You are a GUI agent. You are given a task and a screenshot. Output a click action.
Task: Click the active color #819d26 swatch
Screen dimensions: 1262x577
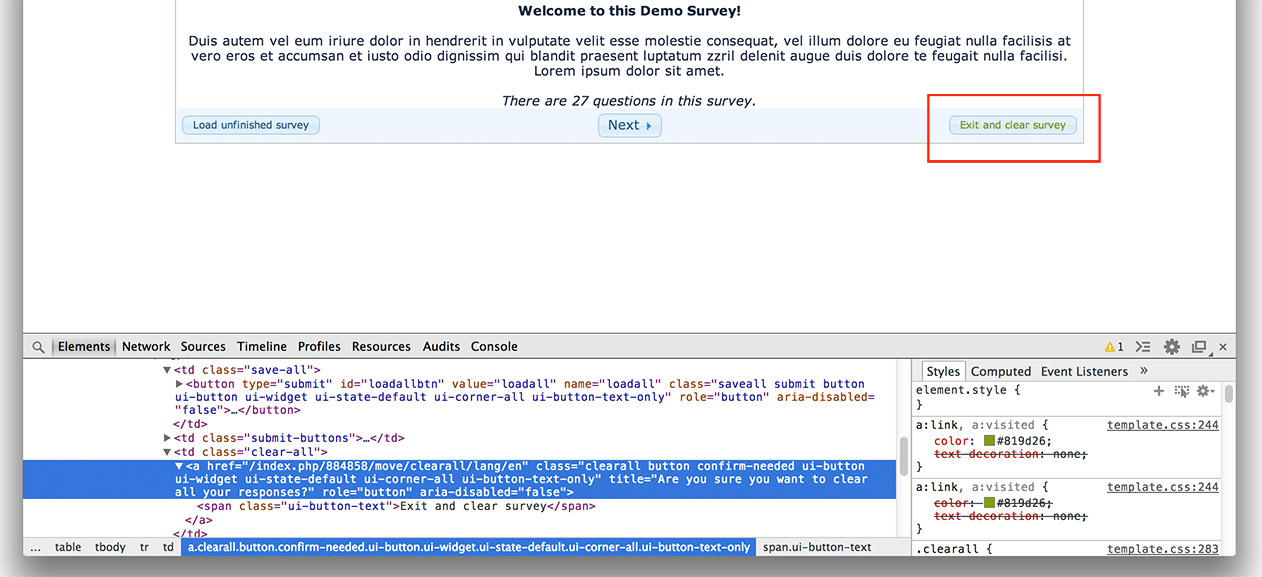click(x=989, y=441)
